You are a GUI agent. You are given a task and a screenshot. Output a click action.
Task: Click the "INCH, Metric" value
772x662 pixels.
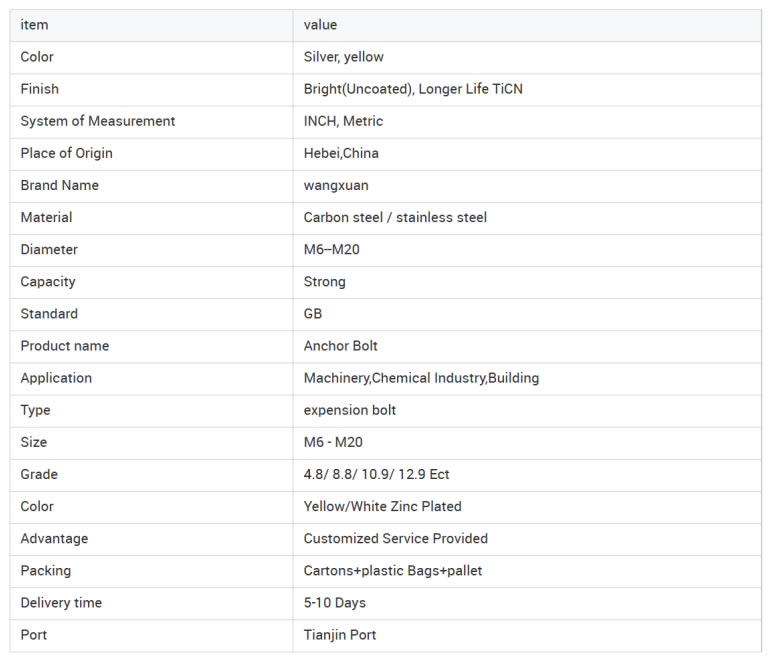[343, 121]
